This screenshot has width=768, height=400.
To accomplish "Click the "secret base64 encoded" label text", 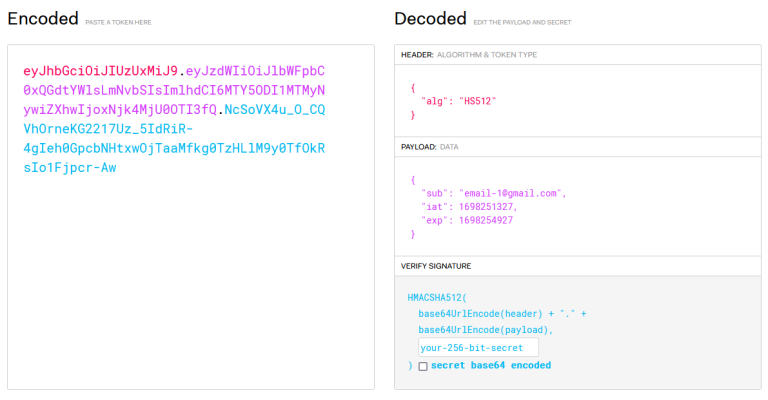I will [x=490, y=366].
